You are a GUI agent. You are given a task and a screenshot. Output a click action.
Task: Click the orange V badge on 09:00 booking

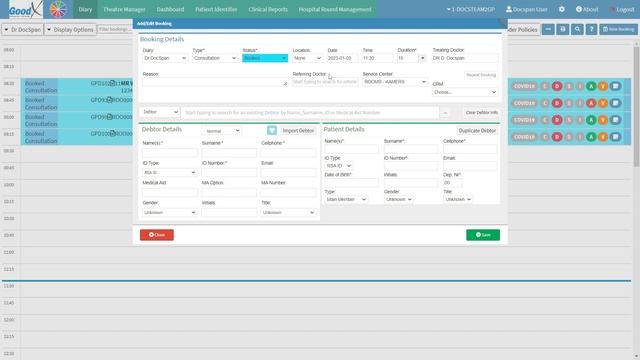pos(602,120)
